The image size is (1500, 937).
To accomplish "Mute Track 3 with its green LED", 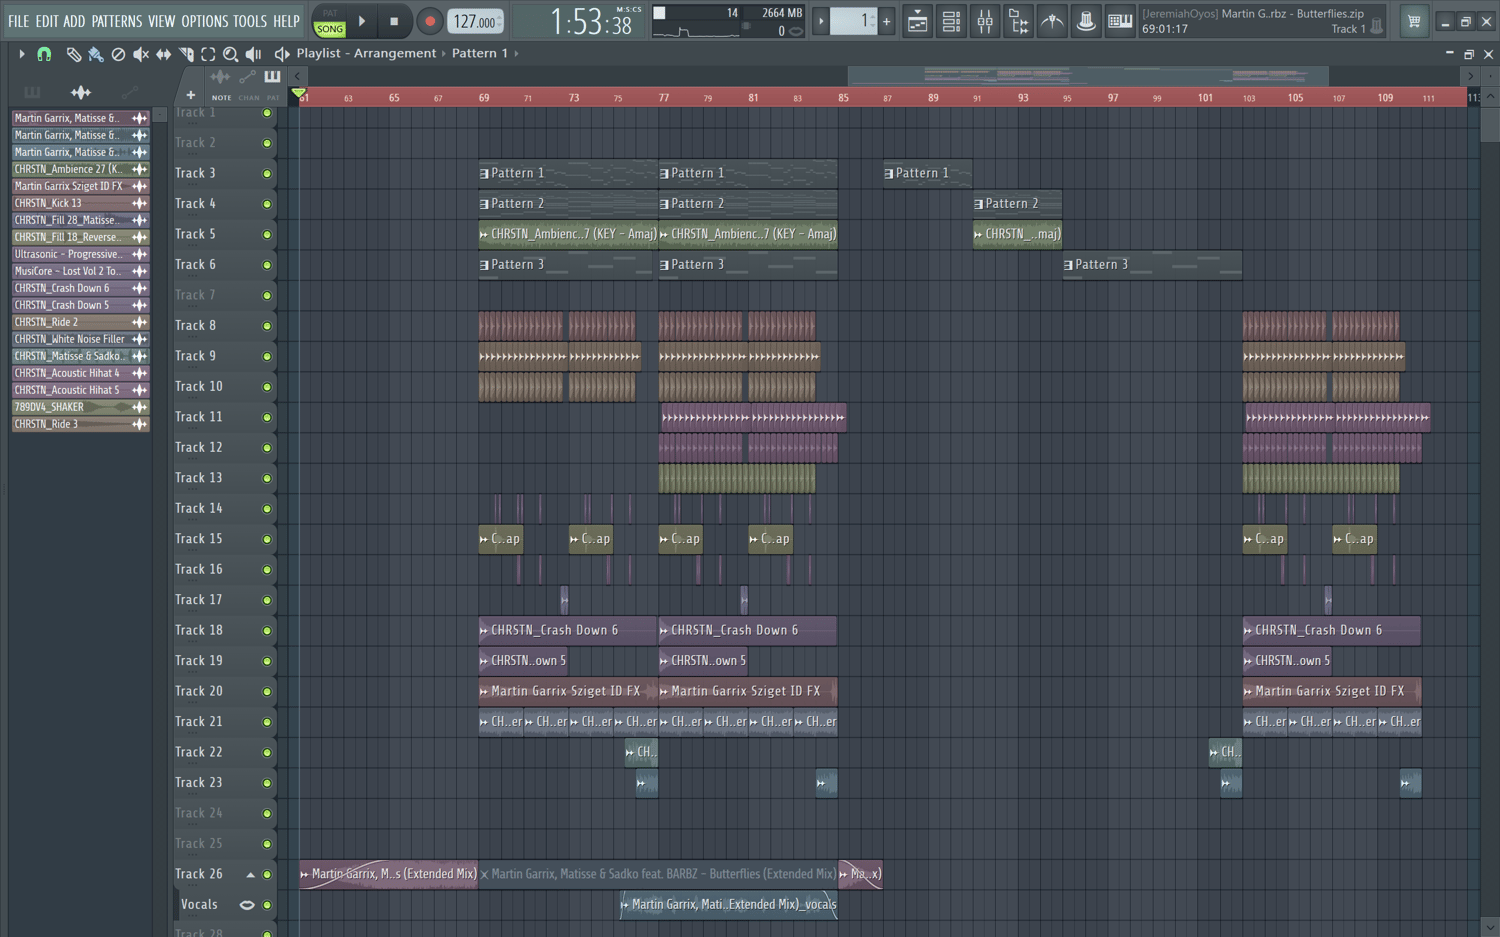I will [267, 174].
